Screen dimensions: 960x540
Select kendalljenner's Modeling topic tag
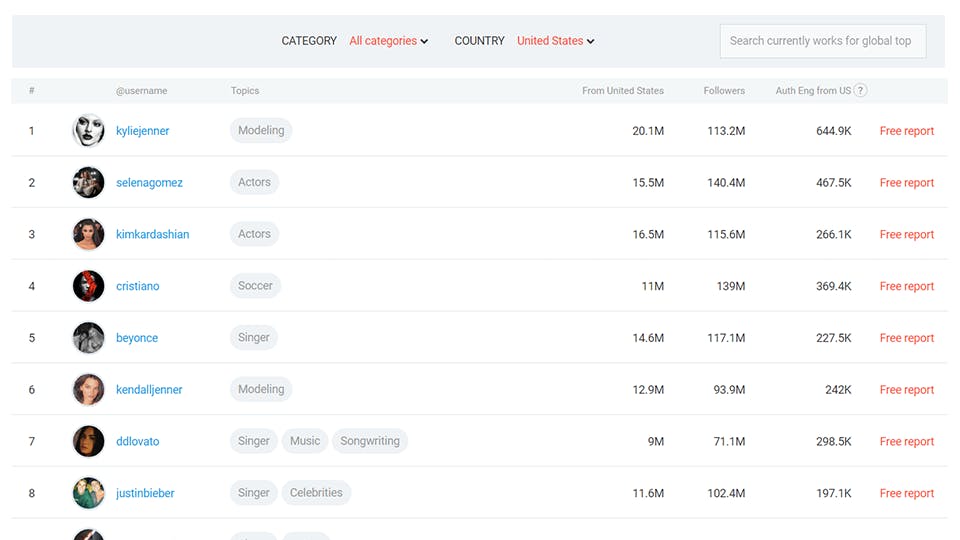click(x=261, y=389)
